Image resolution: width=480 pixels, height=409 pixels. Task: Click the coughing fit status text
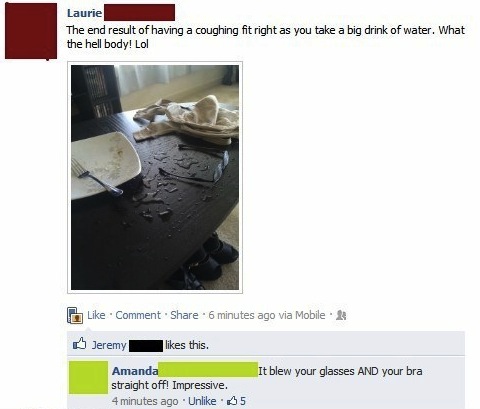tap(265, 37)
